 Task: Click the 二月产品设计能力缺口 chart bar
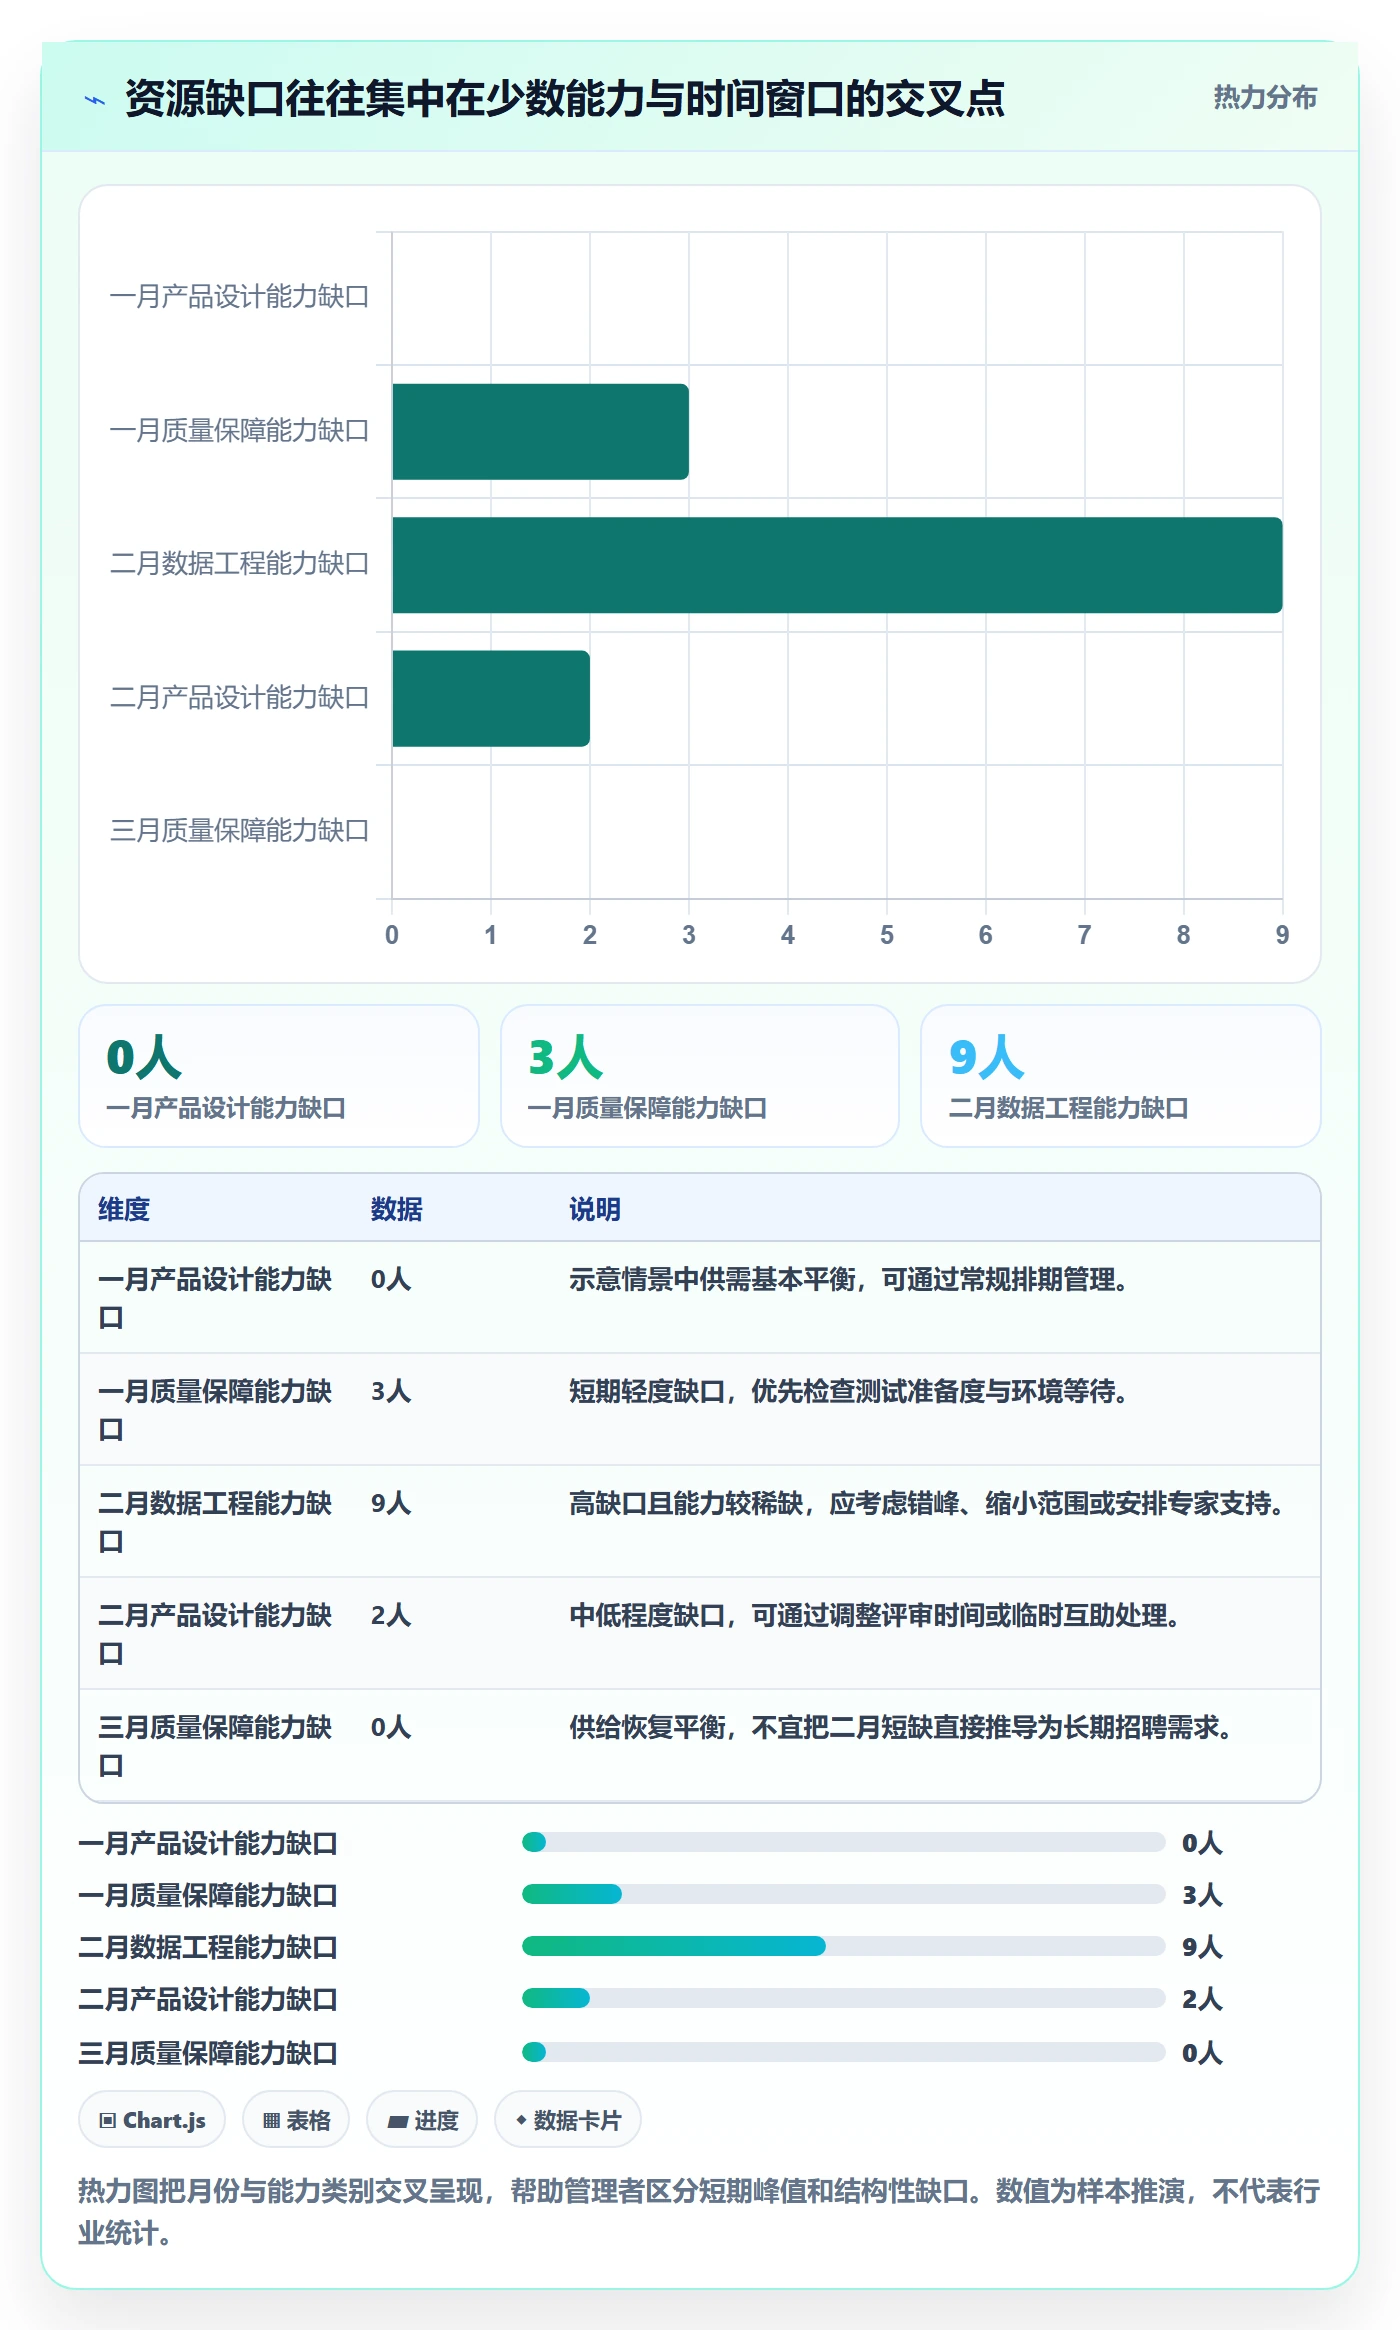[491, 698]
